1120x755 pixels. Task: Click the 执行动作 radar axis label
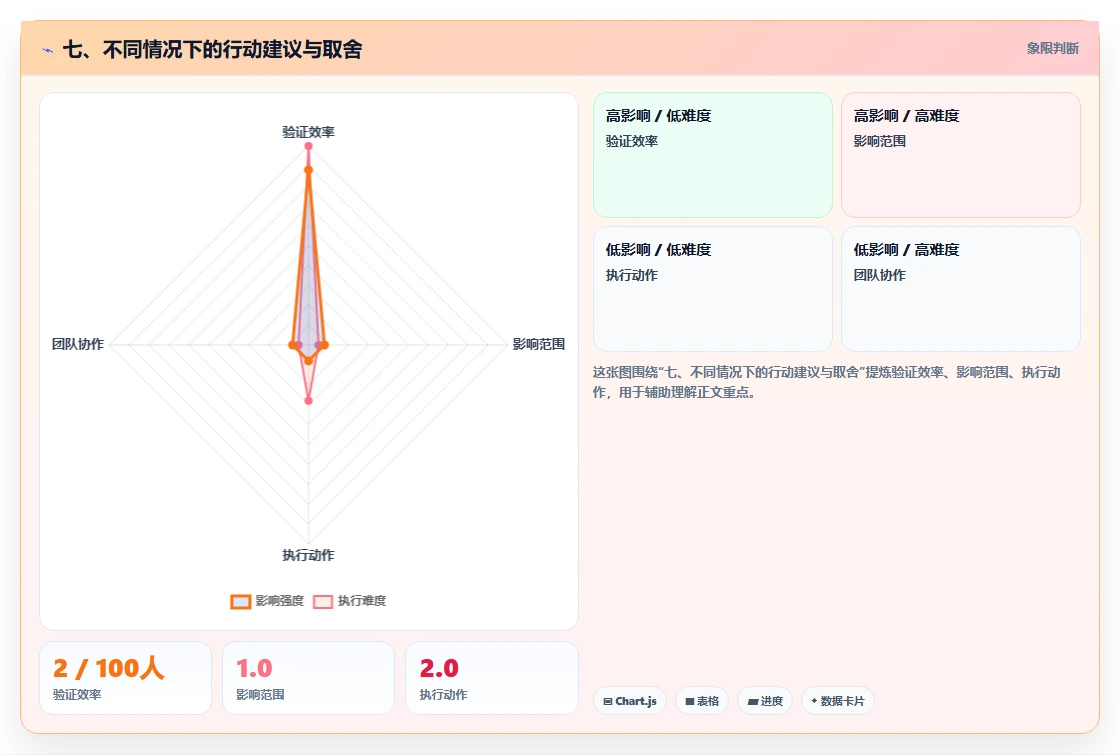point(309,555)
